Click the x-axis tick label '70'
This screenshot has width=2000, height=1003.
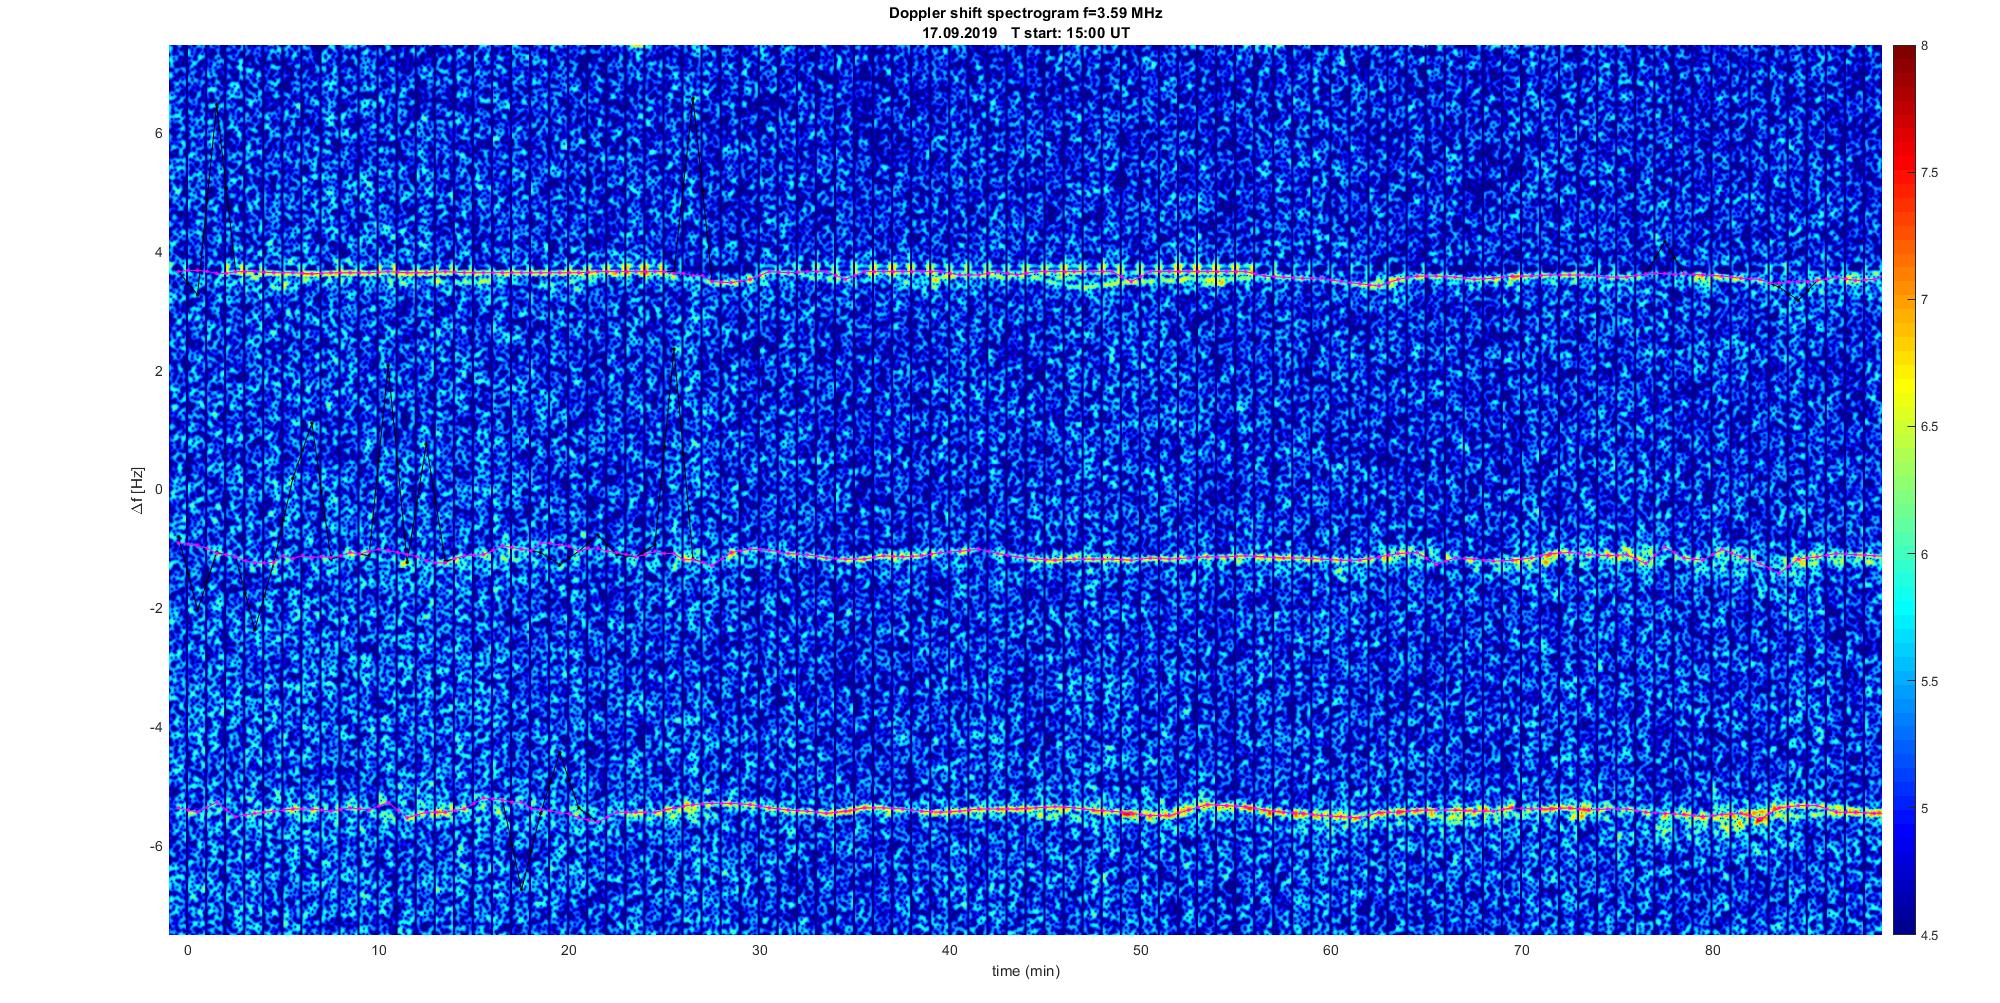(x=1522, y=950)
